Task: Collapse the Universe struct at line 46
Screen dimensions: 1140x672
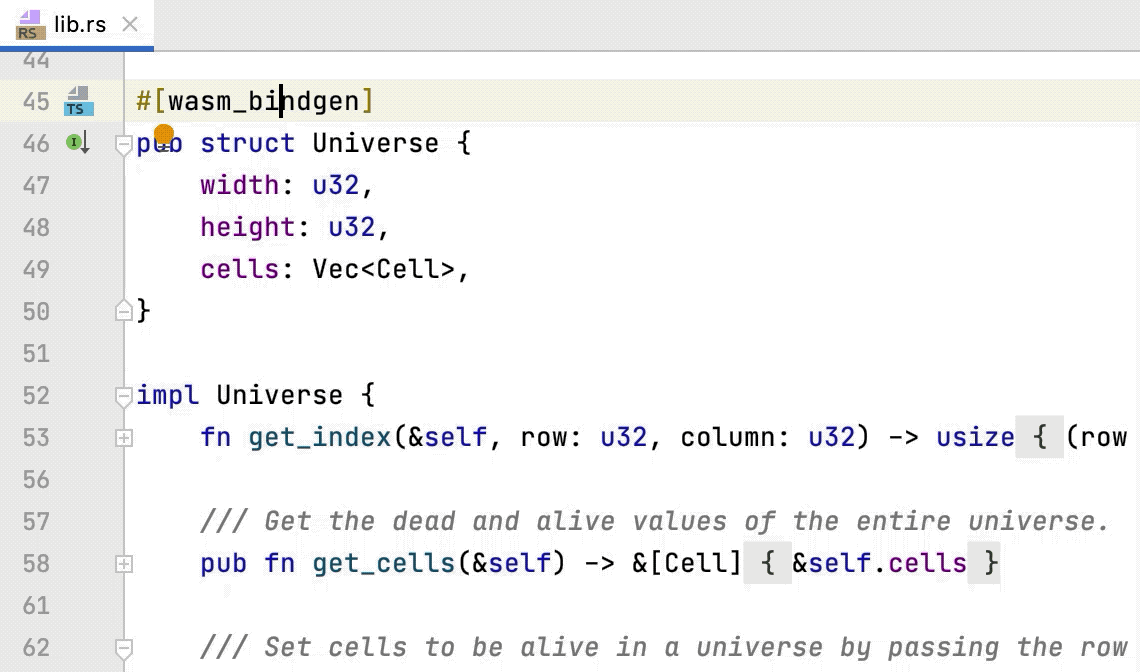Action: click(124, 145)
